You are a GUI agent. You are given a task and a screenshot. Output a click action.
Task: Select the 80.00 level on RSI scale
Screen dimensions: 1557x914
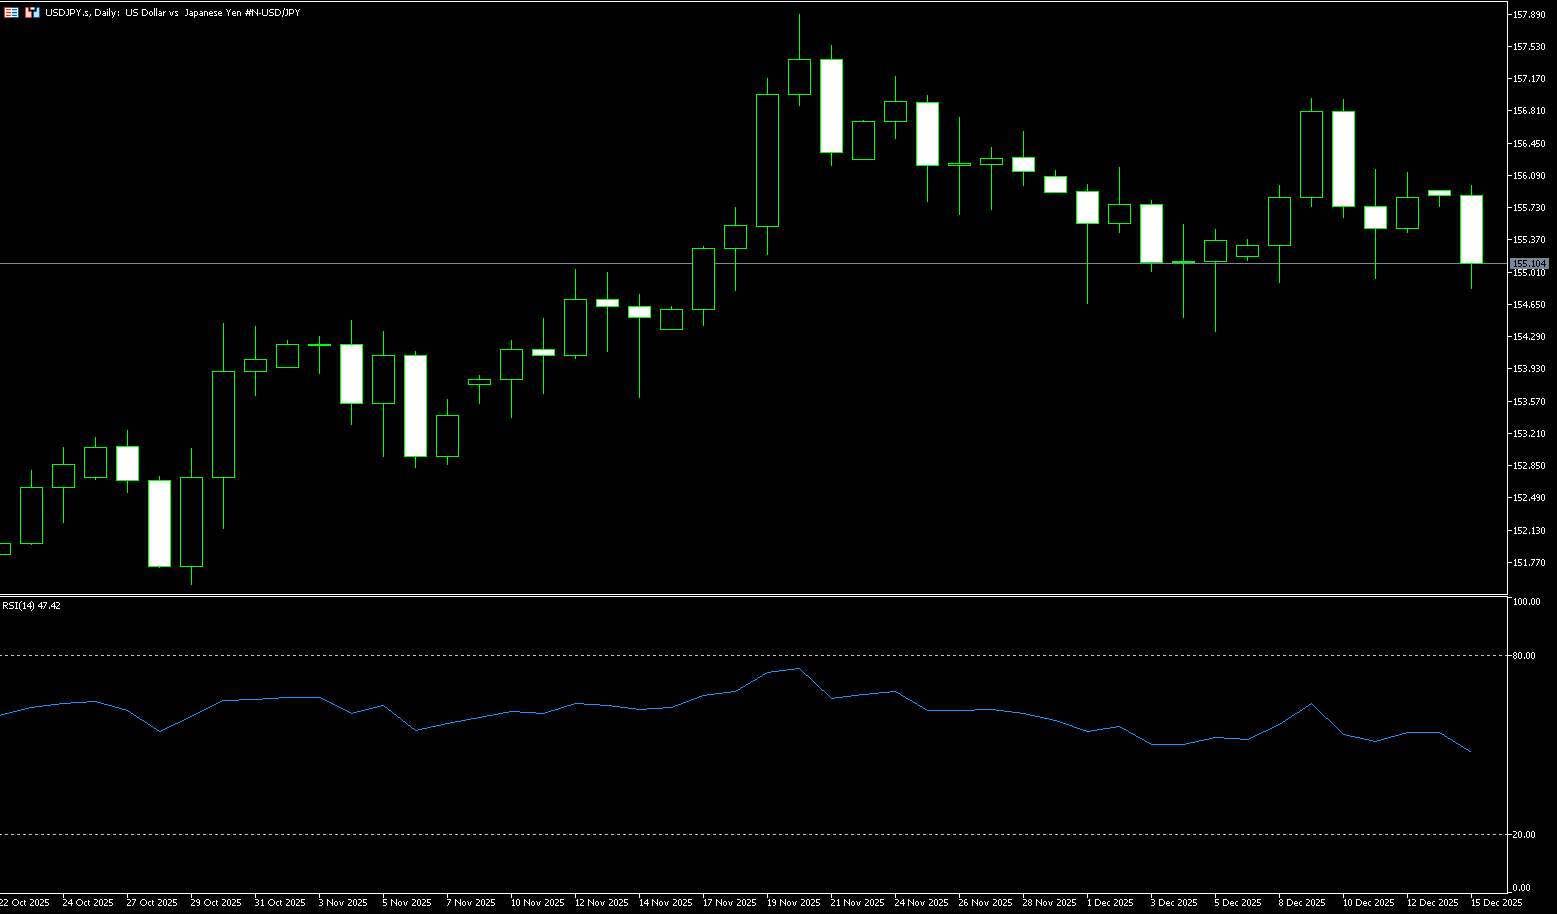click(x=1525, y=656)
